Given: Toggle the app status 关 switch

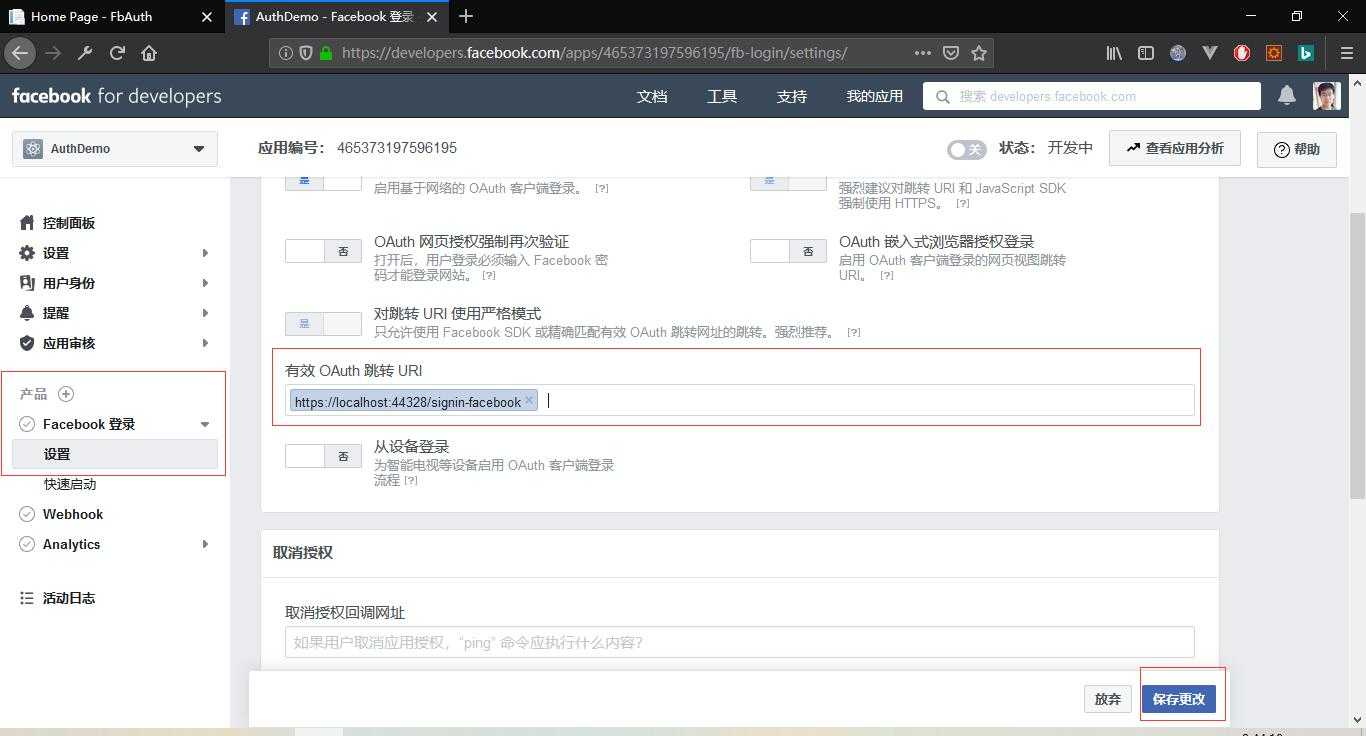Looking at the screenshot, I should click(x=966, y=149).
